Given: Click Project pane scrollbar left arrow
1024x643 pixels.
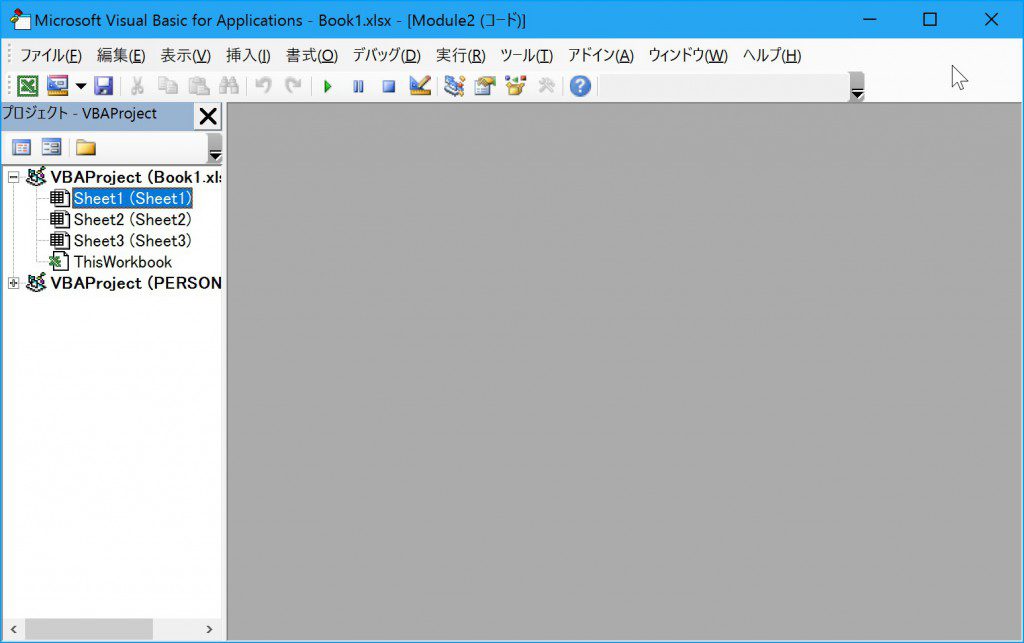Looking at the screenshot, I should (x=13, y=629).
